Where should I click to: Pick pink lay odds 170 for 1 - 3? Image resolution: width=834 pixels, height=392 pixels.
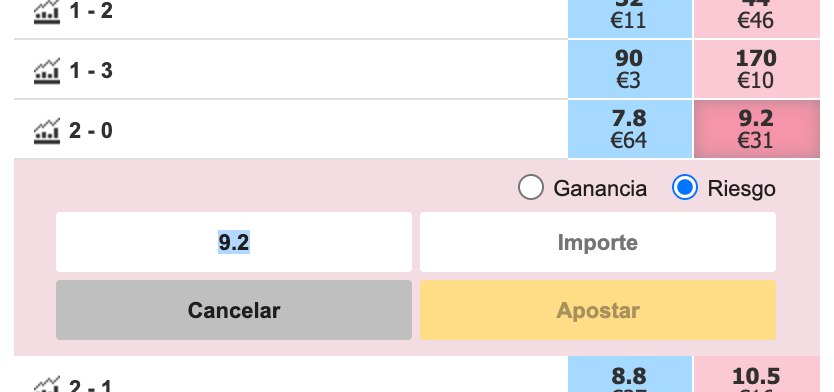pos(756,69)
